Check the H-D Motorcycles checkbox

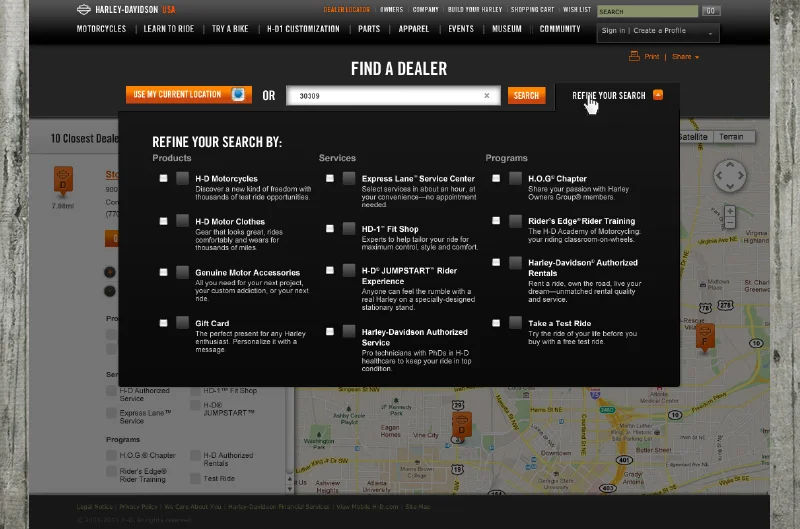click(163, 178)
